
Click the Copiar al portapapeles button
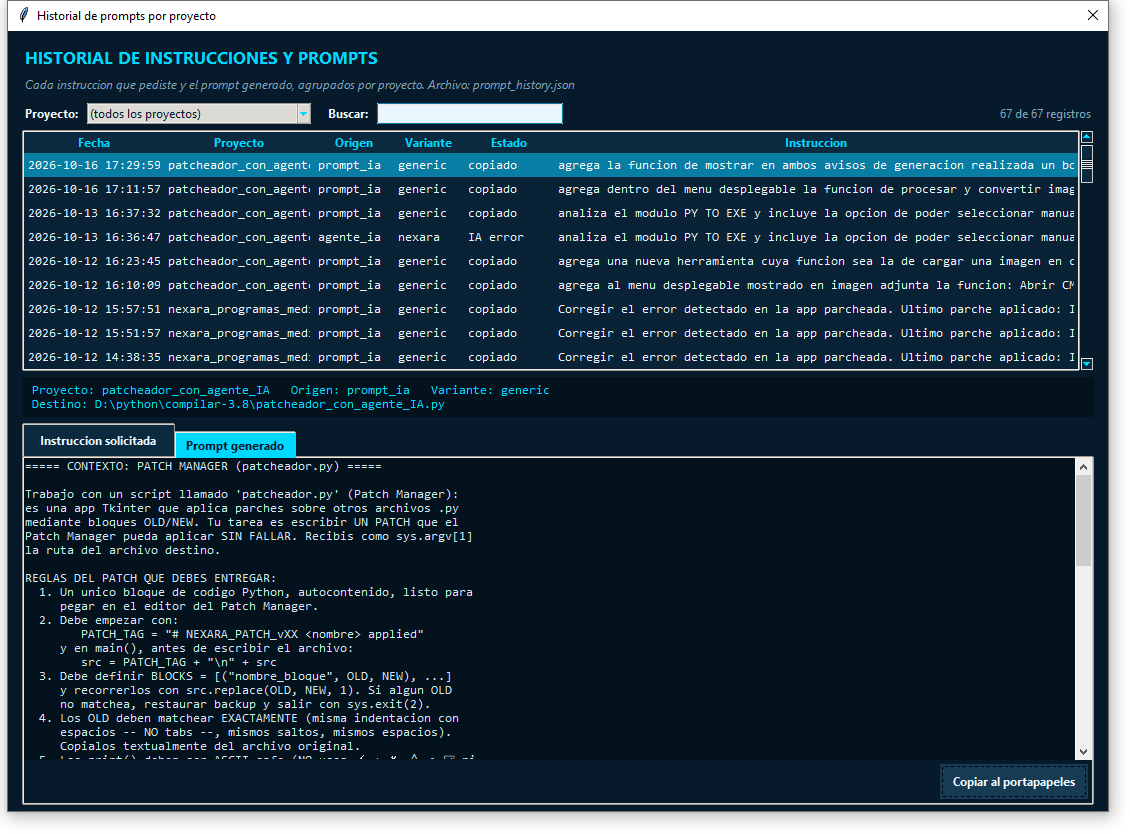point(1013,782)
